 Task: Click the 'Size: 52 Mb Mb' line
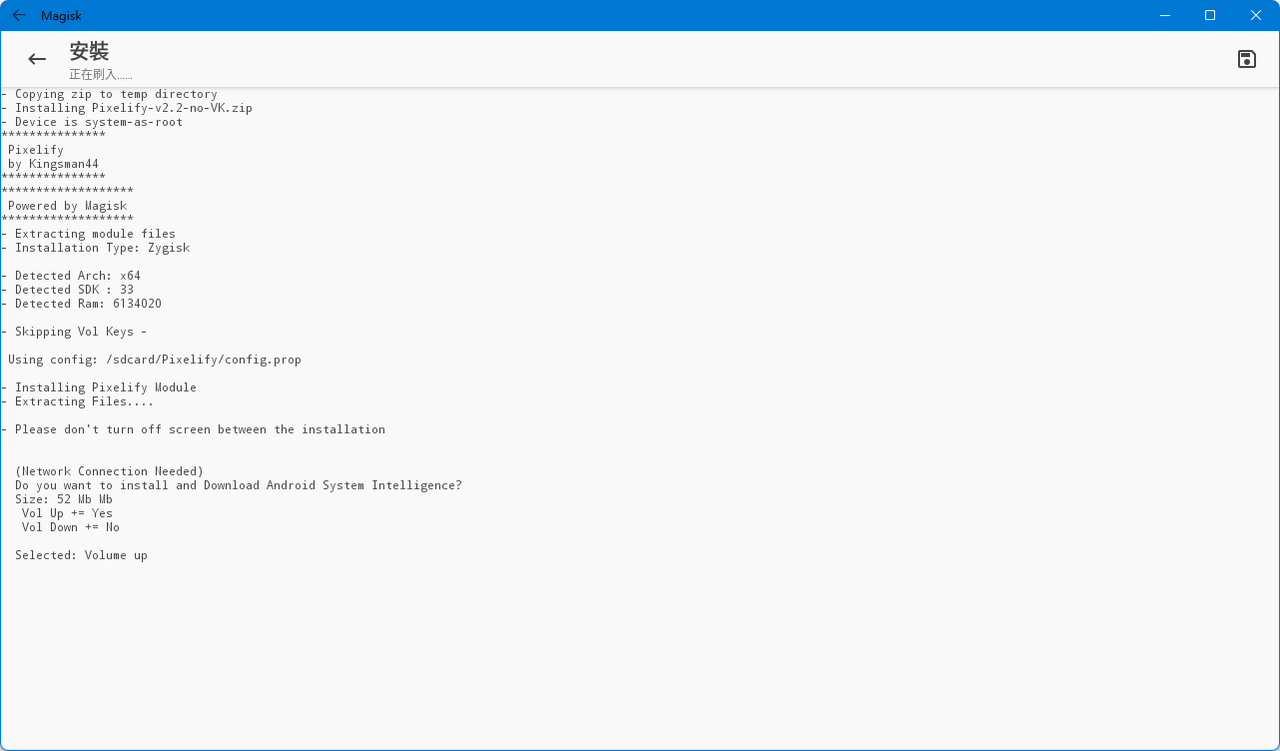pos(64,500)
